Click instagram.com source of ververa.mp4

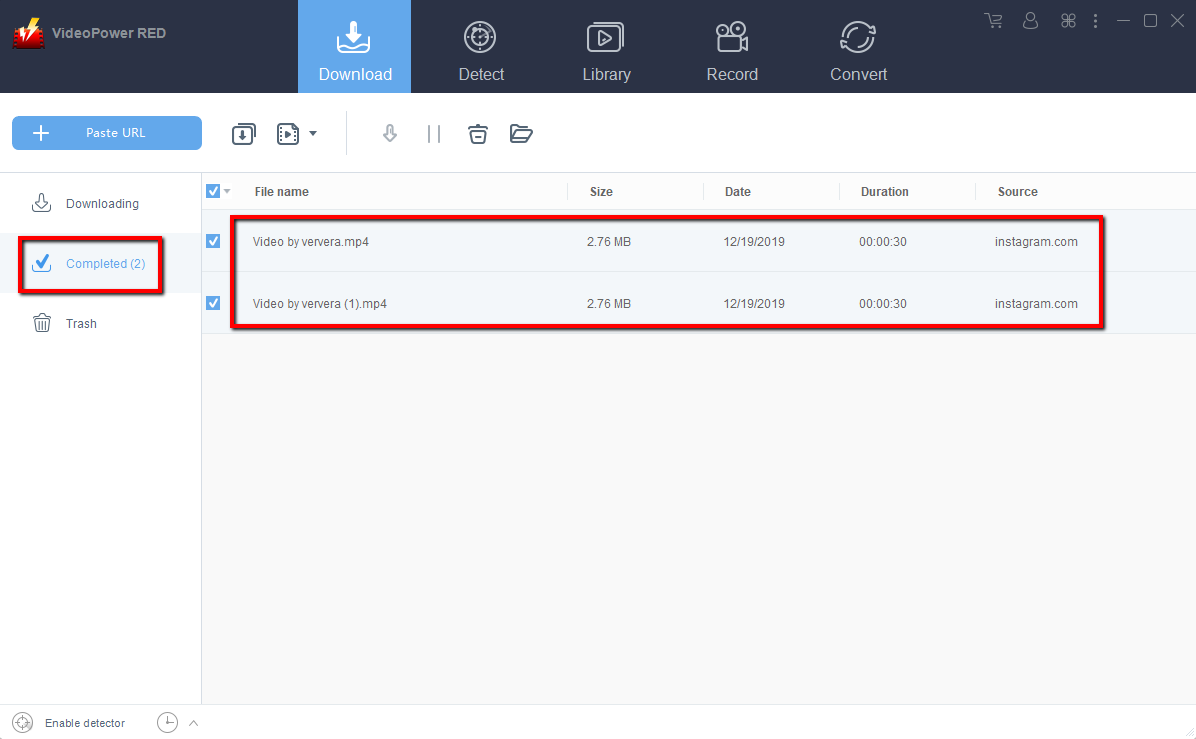pyautogui.click(x=1036, y=242)
